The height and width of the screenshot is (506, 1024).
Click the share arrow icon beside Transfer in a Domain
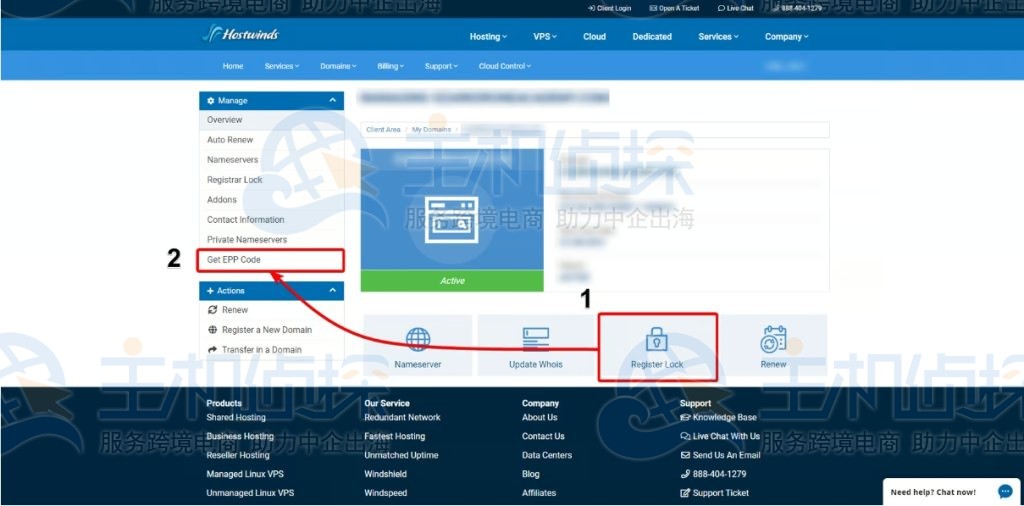coord(212,350)
